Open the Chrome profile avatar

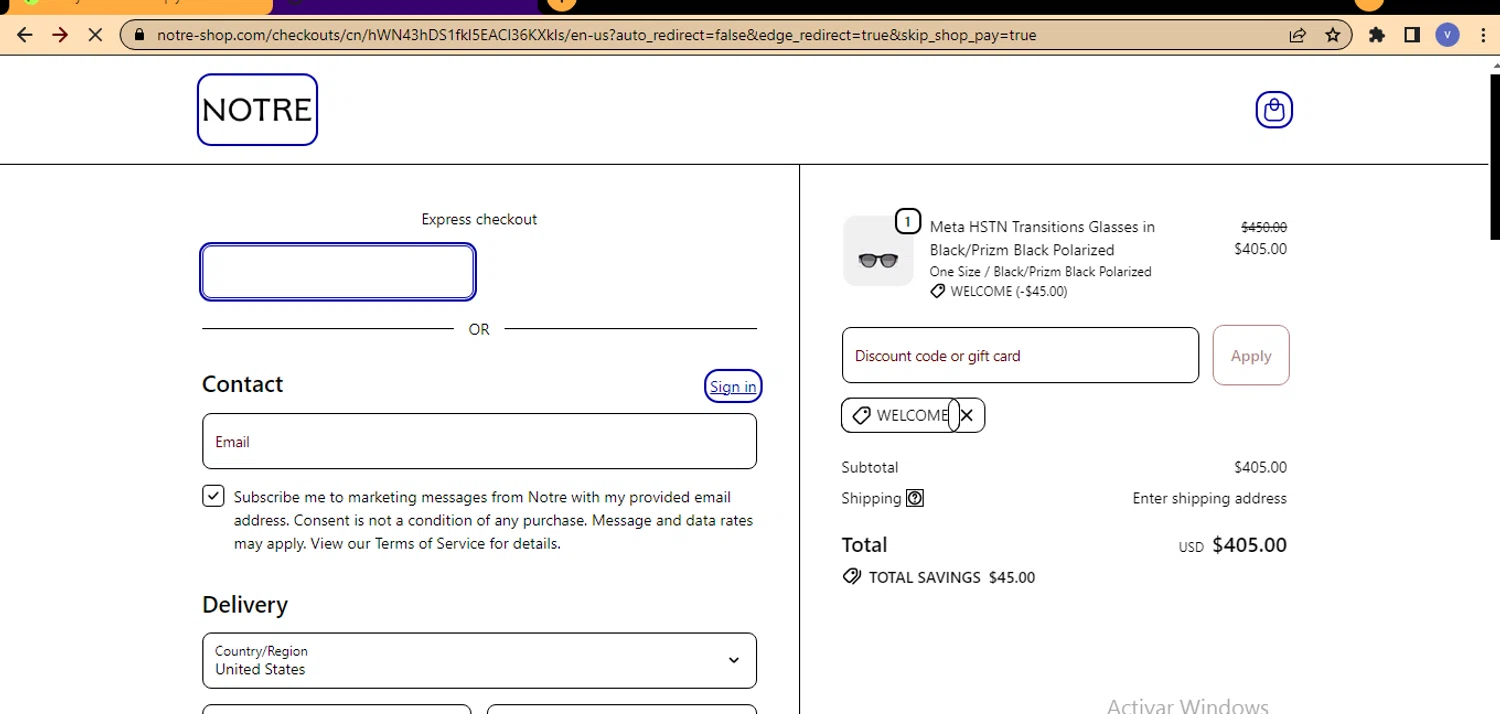coord(1447,35)
